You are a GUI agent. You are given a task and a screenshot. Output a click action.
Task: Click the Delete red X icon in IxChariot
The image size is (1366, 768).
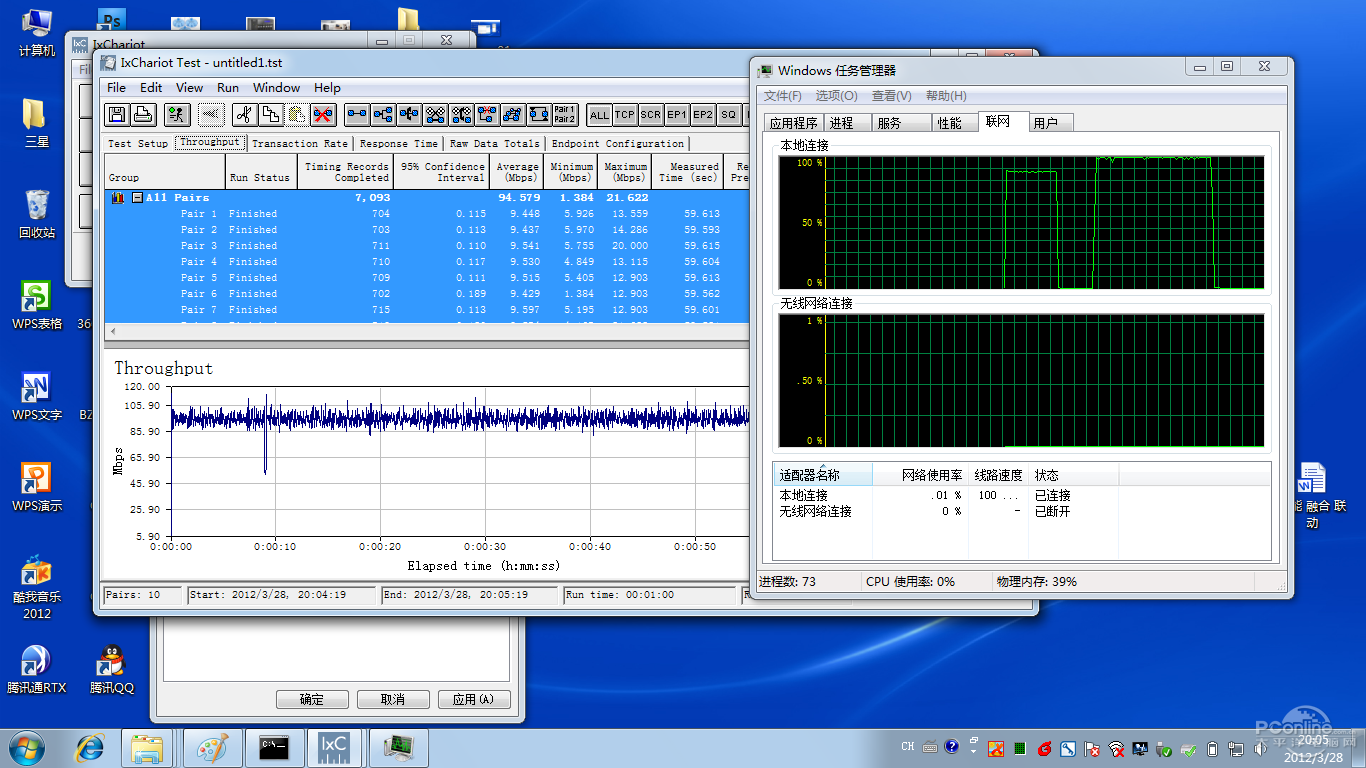[323, 114]
